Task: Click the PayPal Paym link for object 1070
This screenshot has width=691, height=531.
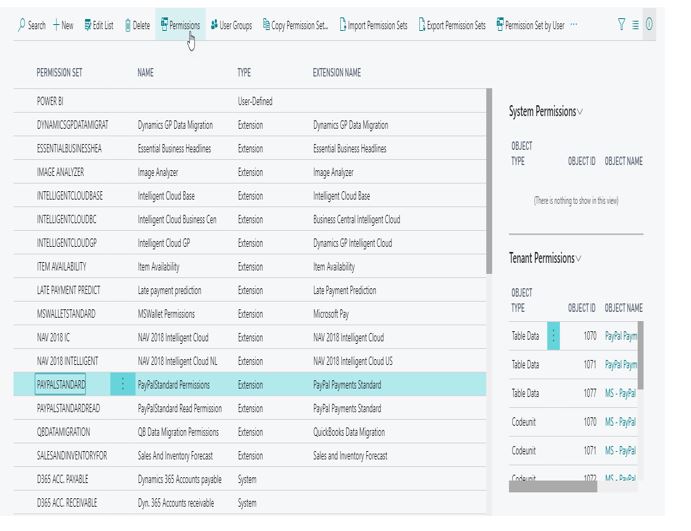Action: [621, 336]
